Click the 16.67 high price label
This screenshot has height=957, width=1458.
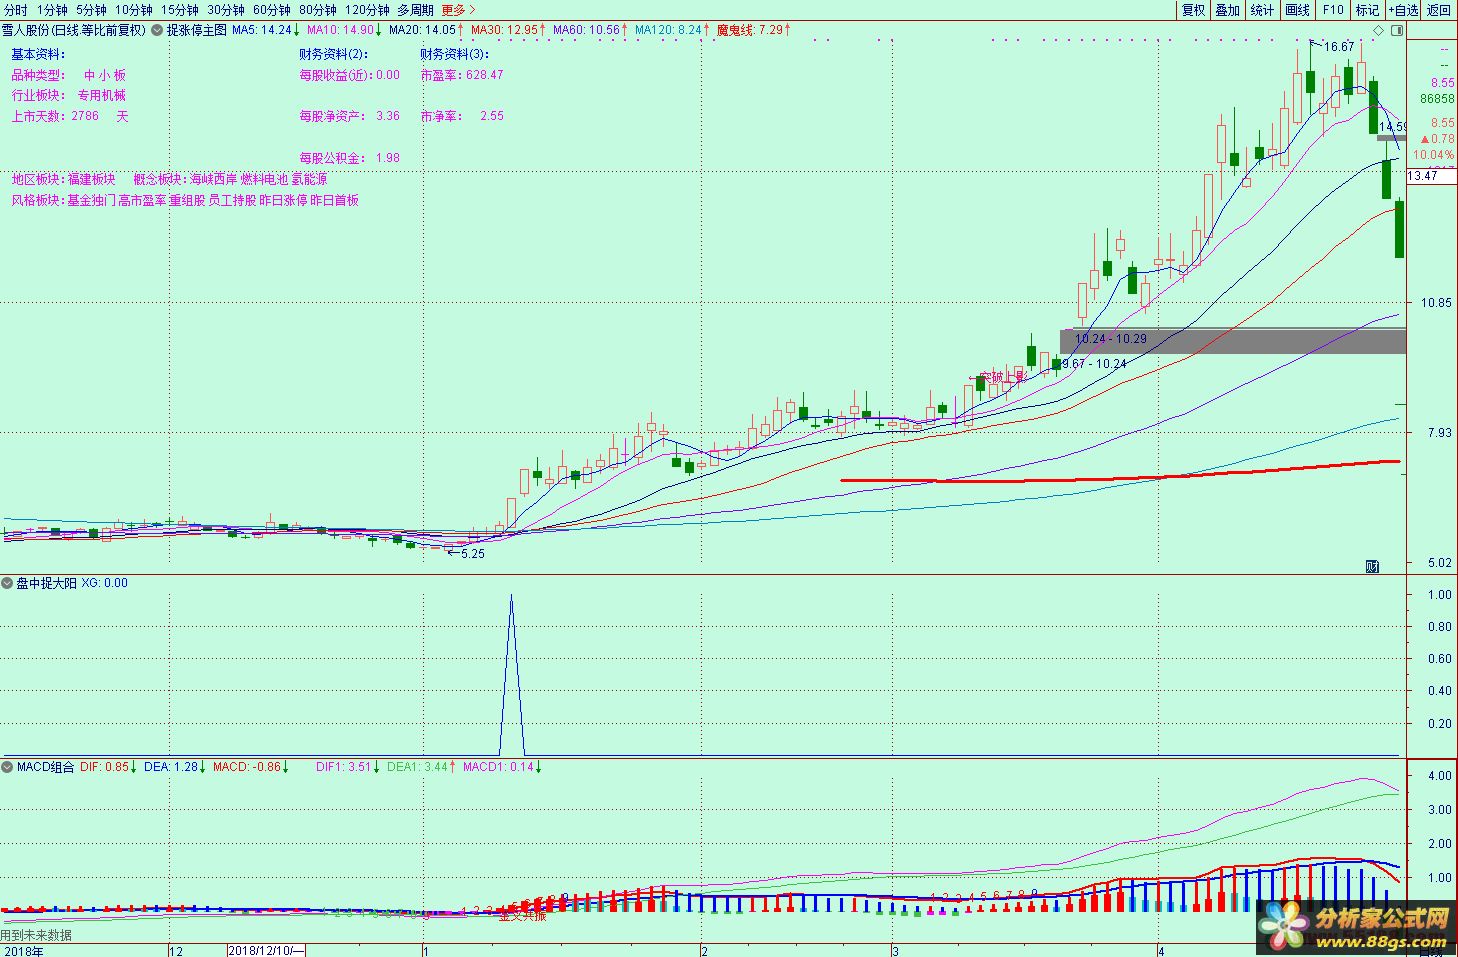[x=1339, y=47]
